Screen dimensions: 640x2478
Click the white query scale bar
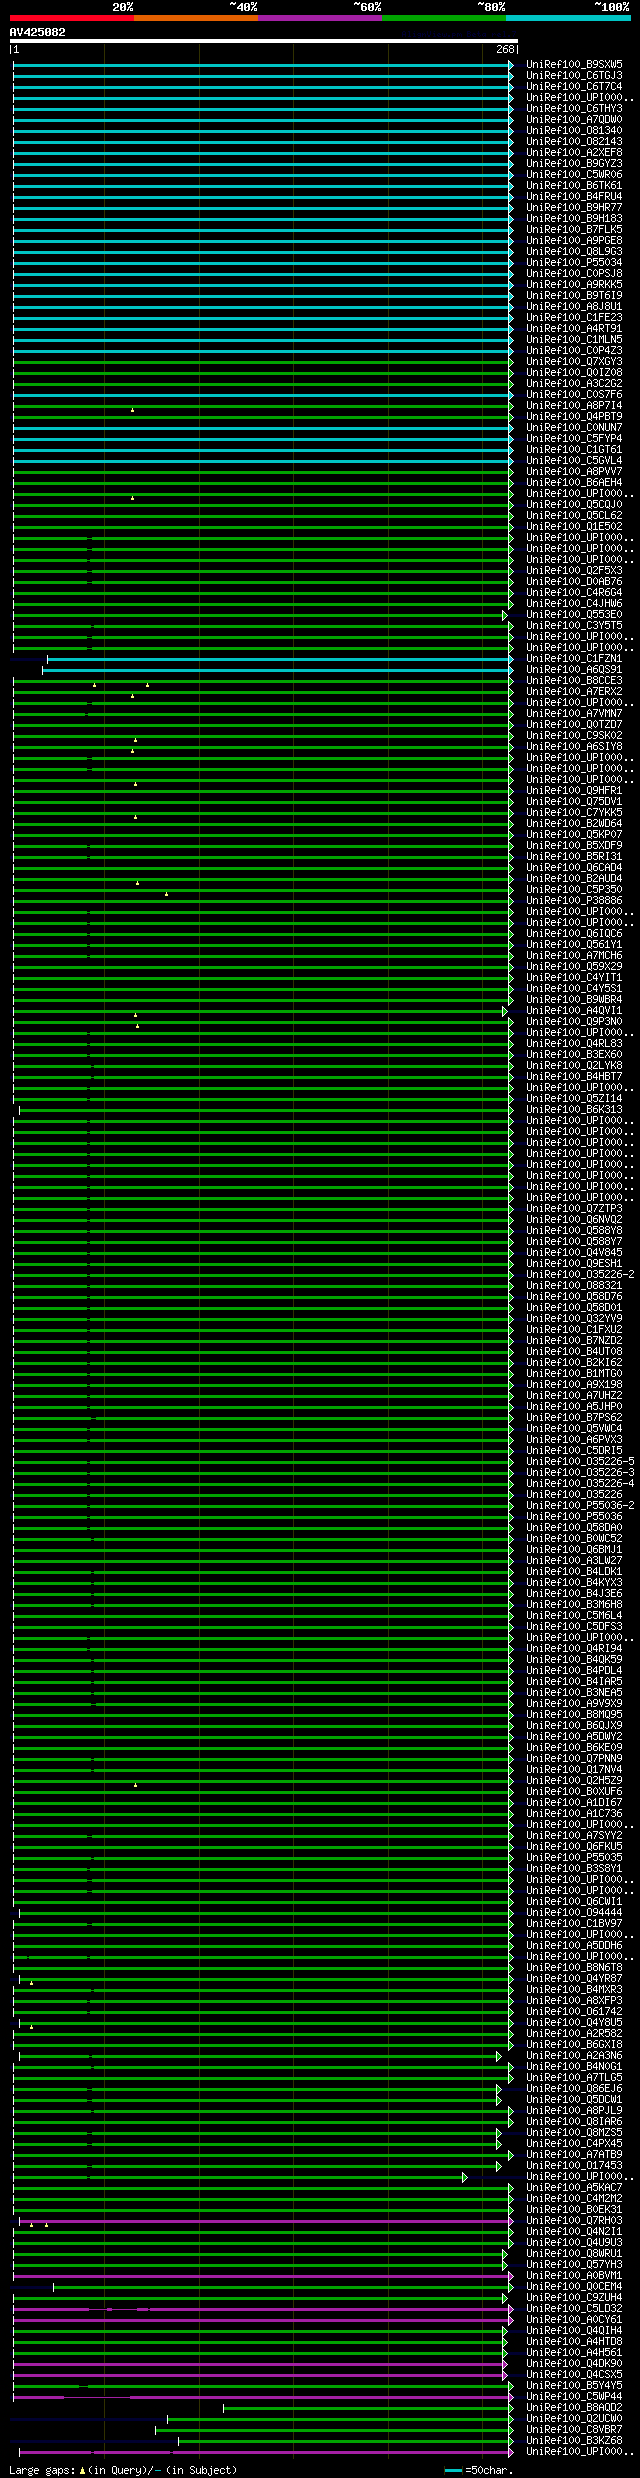point(264,41)
